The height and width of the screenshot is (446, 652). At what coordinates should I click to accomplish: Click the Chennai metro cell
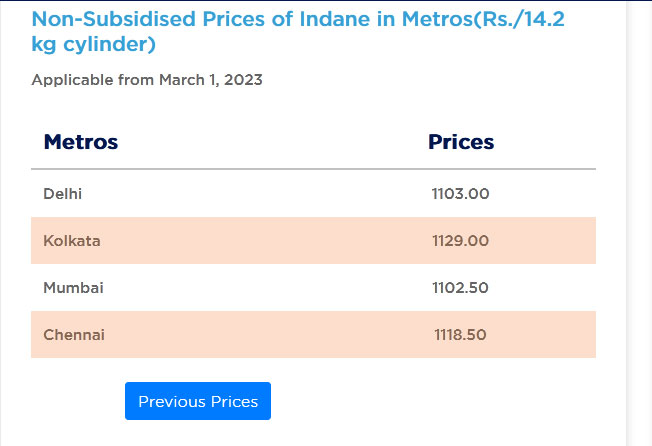[x=74, y=335]
